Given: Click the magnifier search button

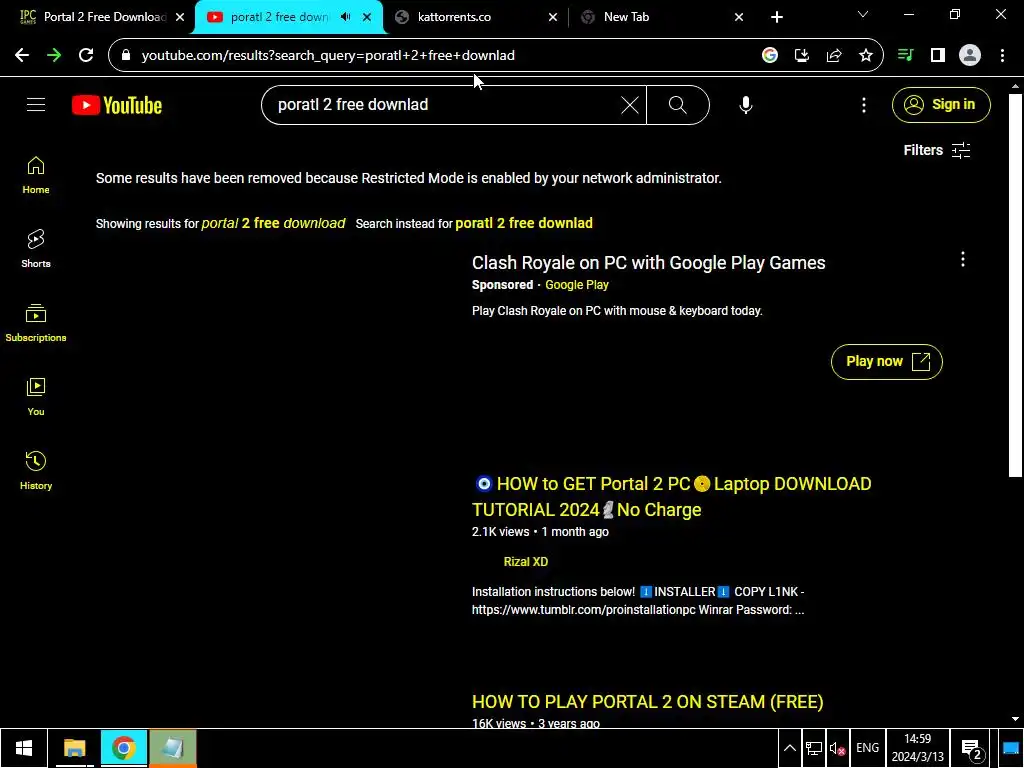Looking at the screenshot, I should point(678,104).
